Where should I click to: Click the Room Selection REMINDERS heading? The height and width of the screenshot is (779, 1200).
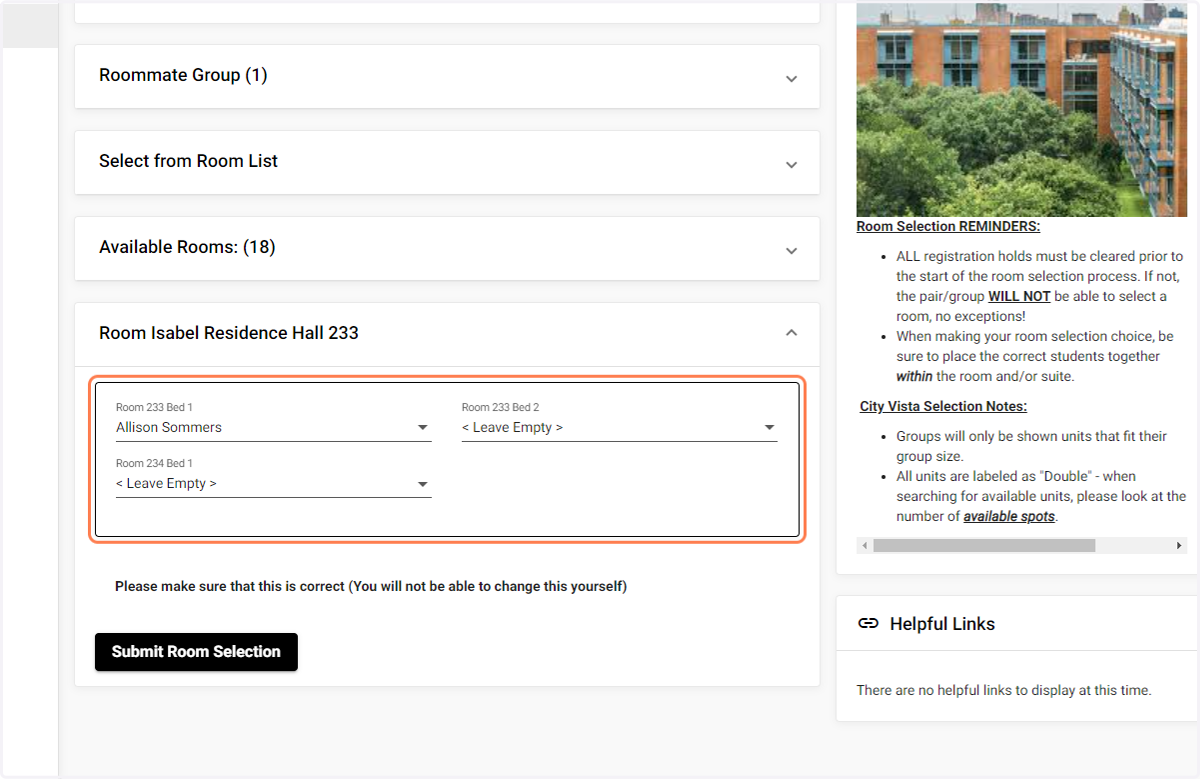pyautogui.click(x=948, y=227)
